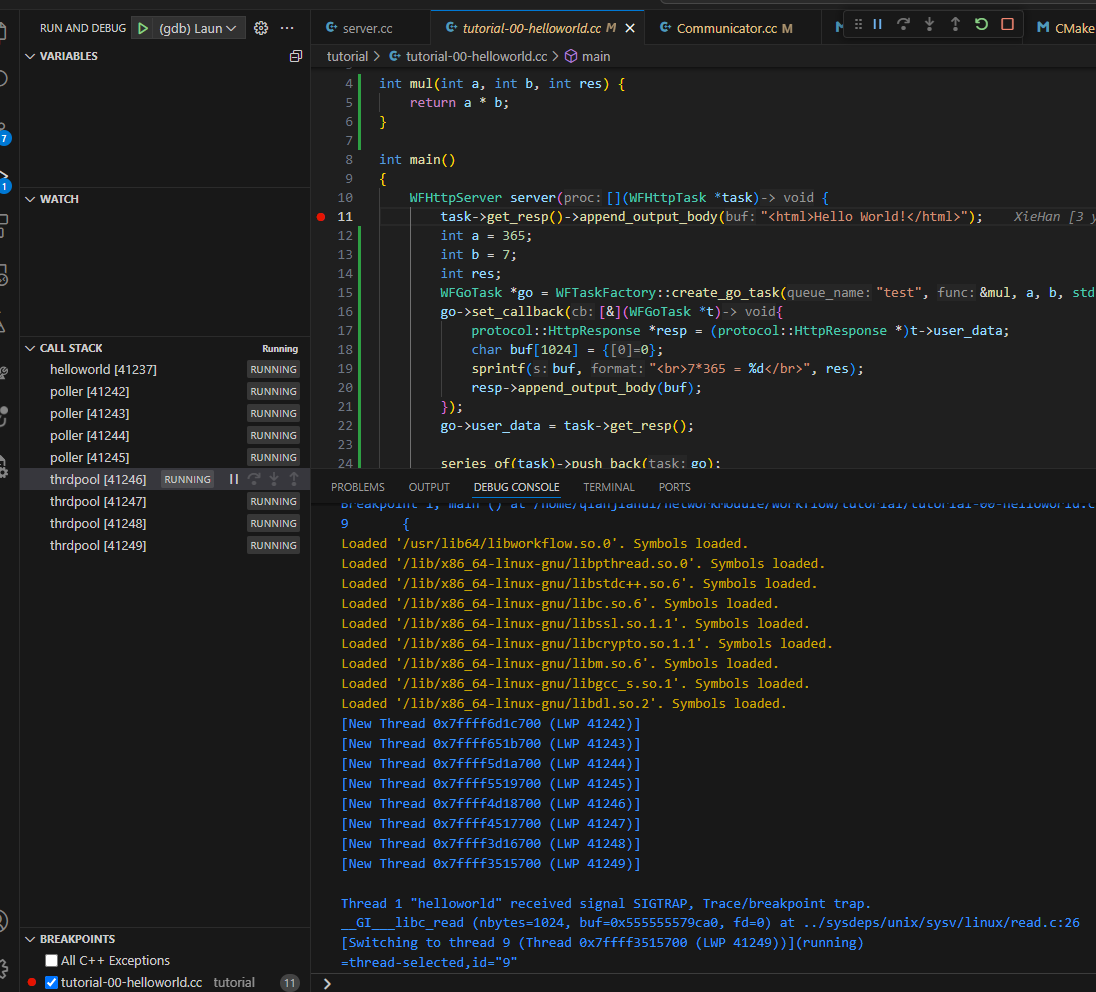
Task: Restart debug session
Action: tap(981, 24)
